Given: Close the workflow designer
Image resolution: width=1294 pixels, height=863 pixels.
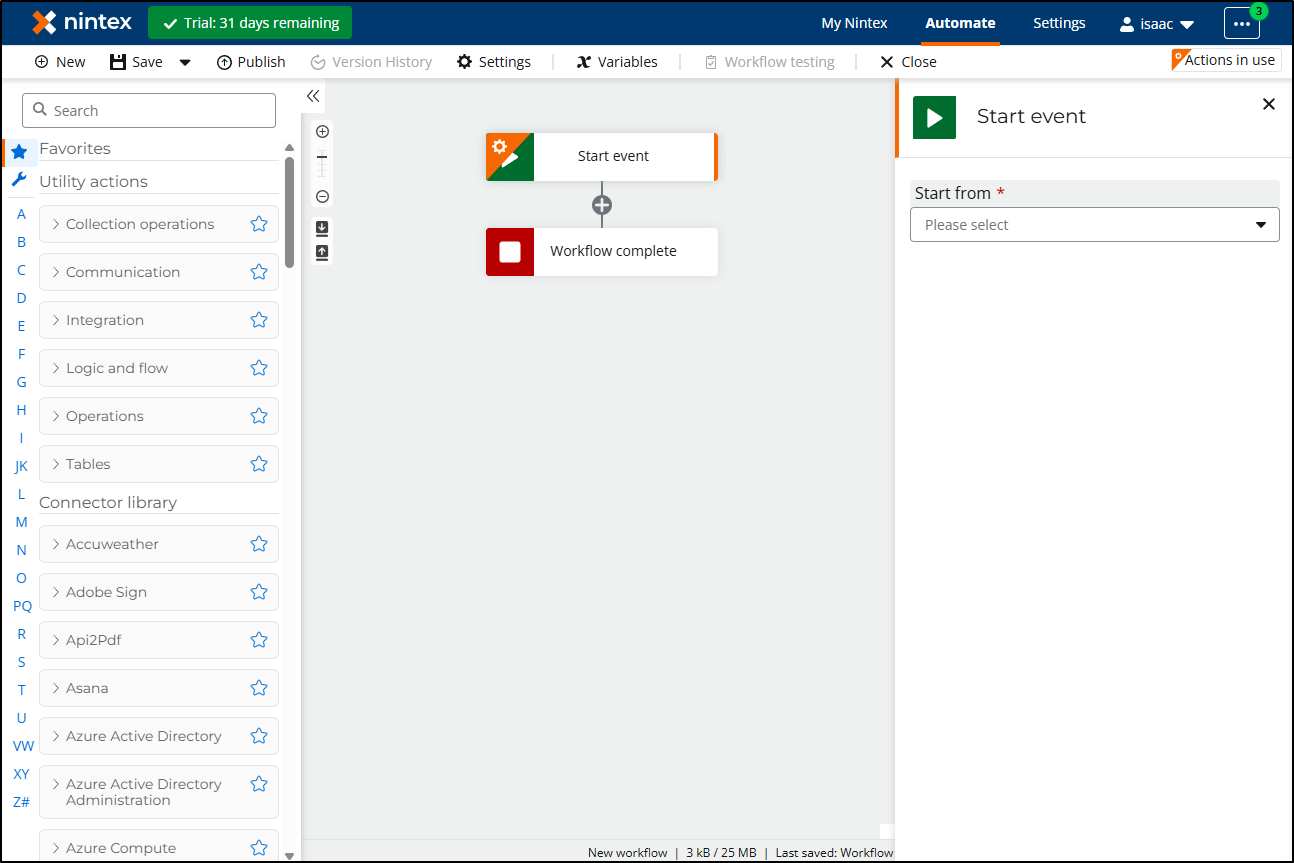Looking at the screenshot, I should click(908, 62).
